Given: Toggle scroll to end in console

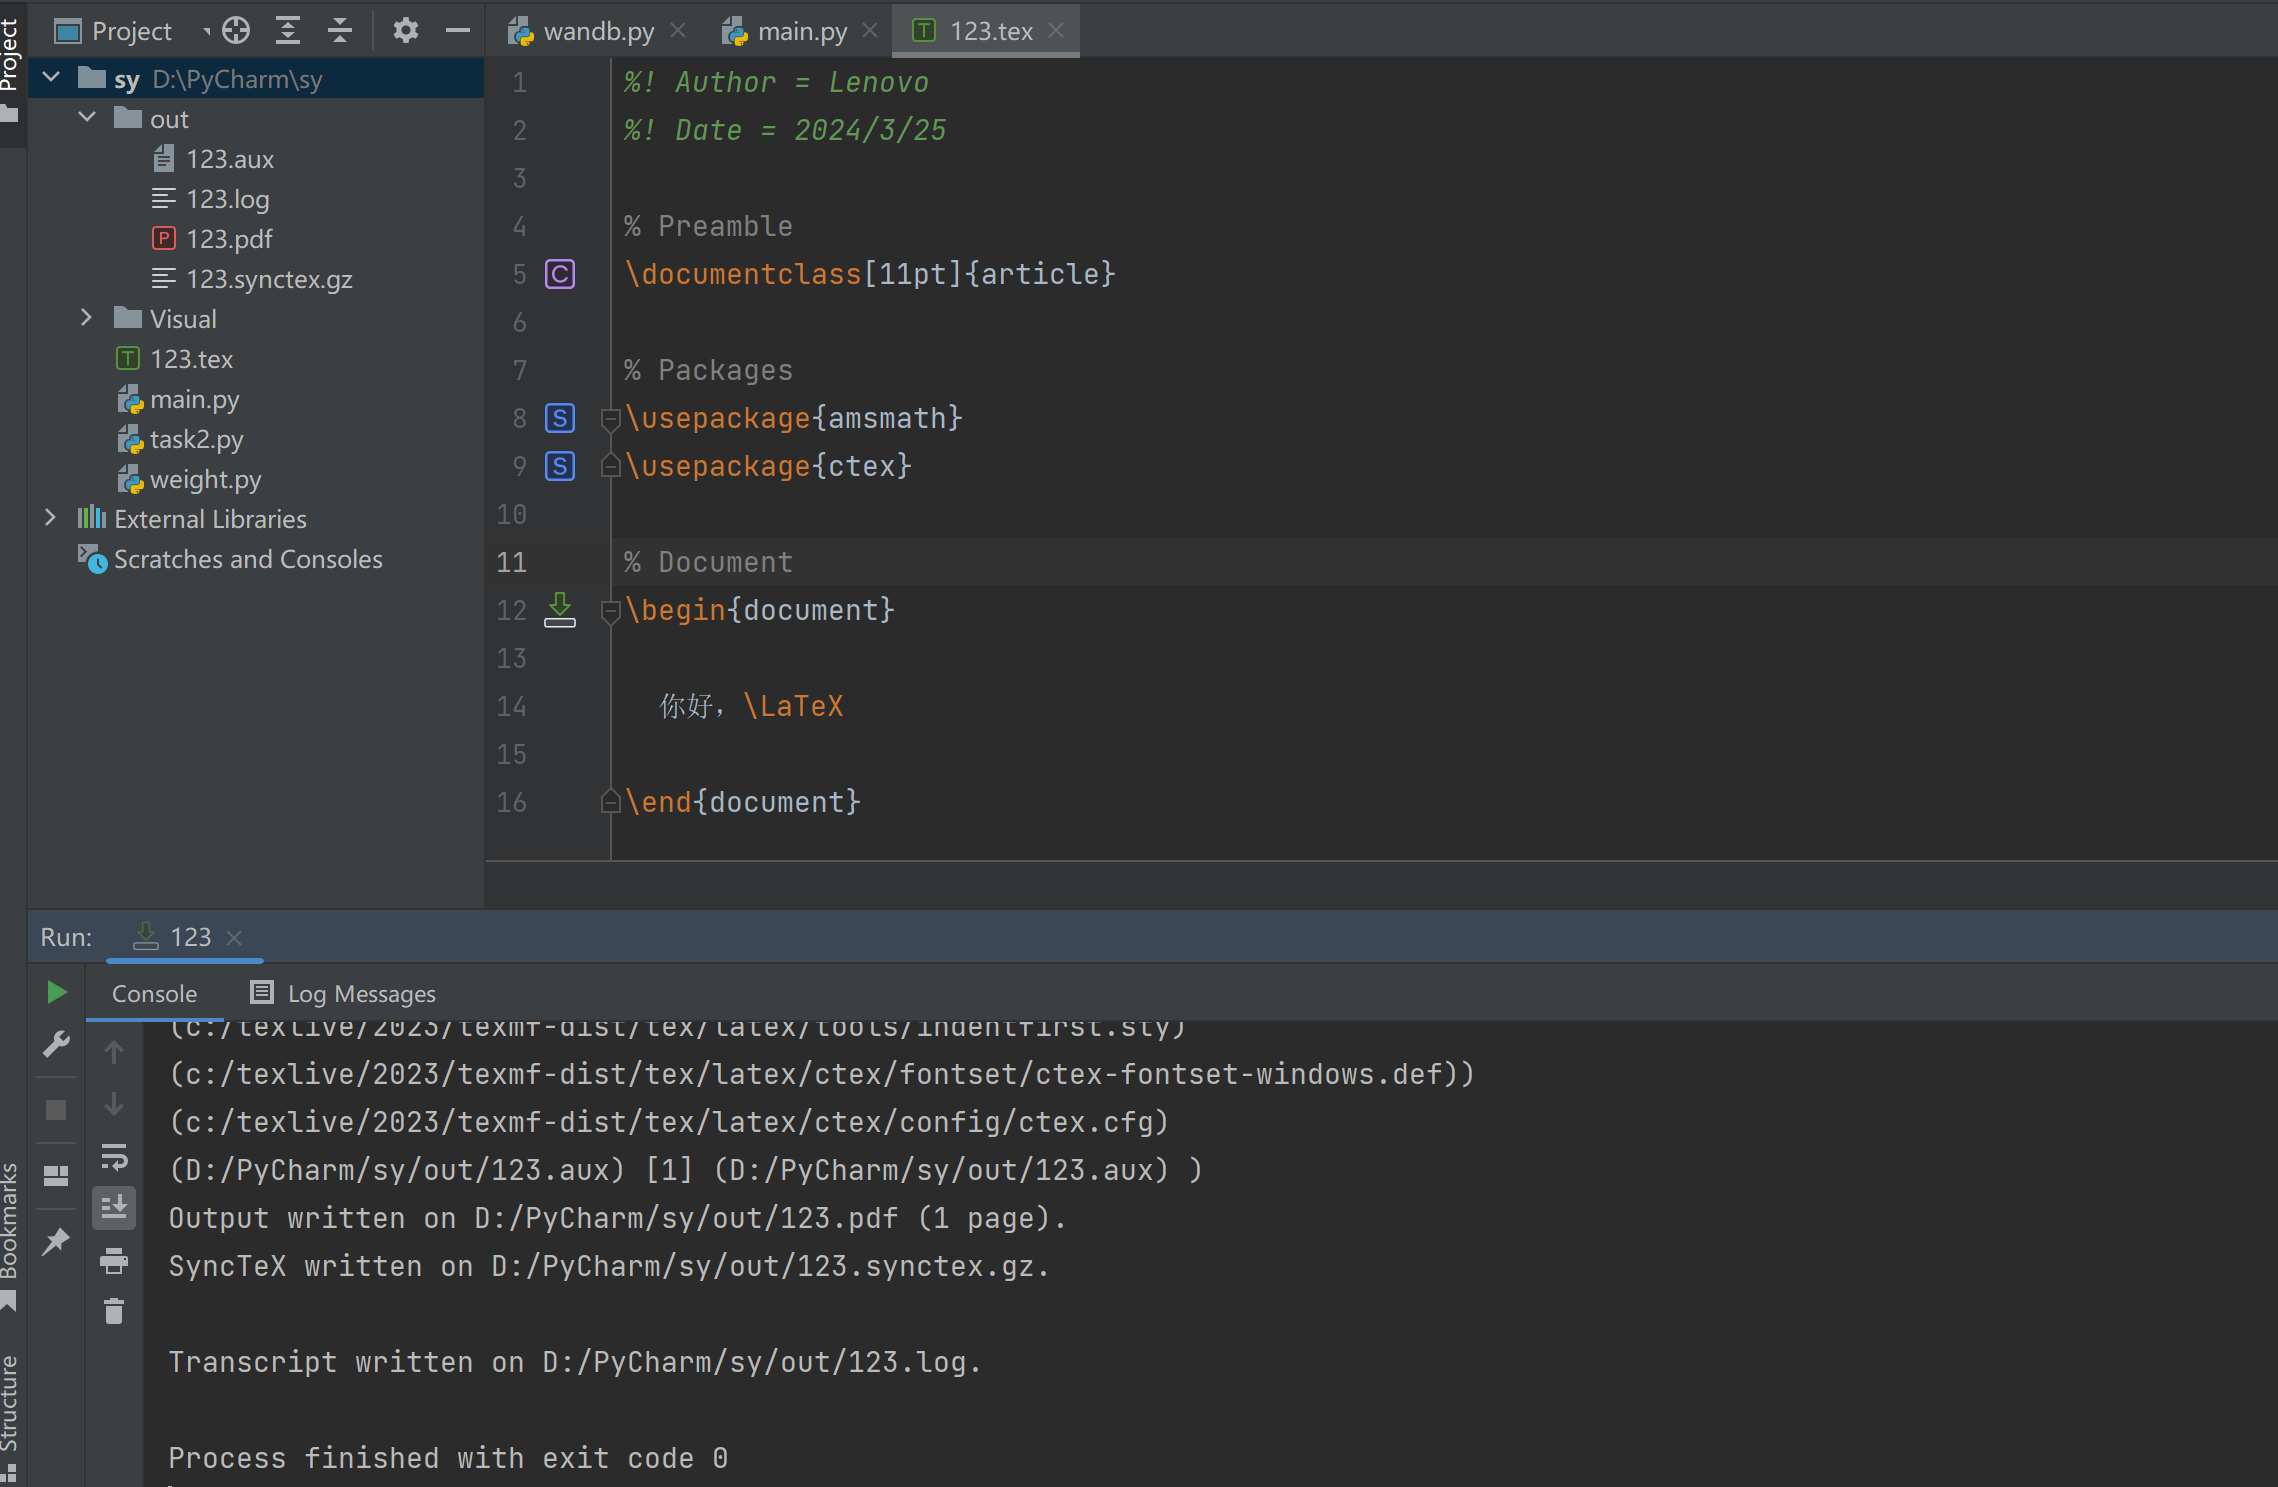Looking at the screenshot, I should [114, 1208].
